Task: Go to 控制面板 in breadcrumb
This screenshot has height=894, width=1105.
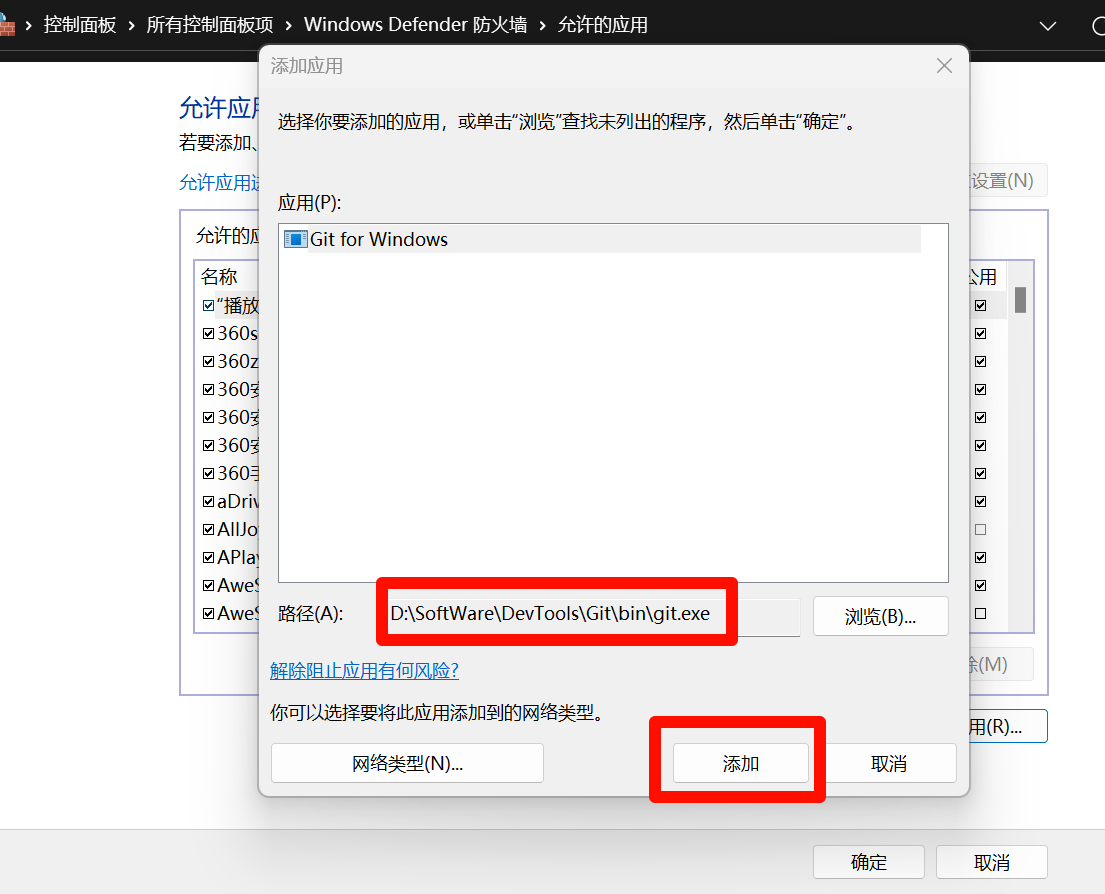Action: coord(80,25)
